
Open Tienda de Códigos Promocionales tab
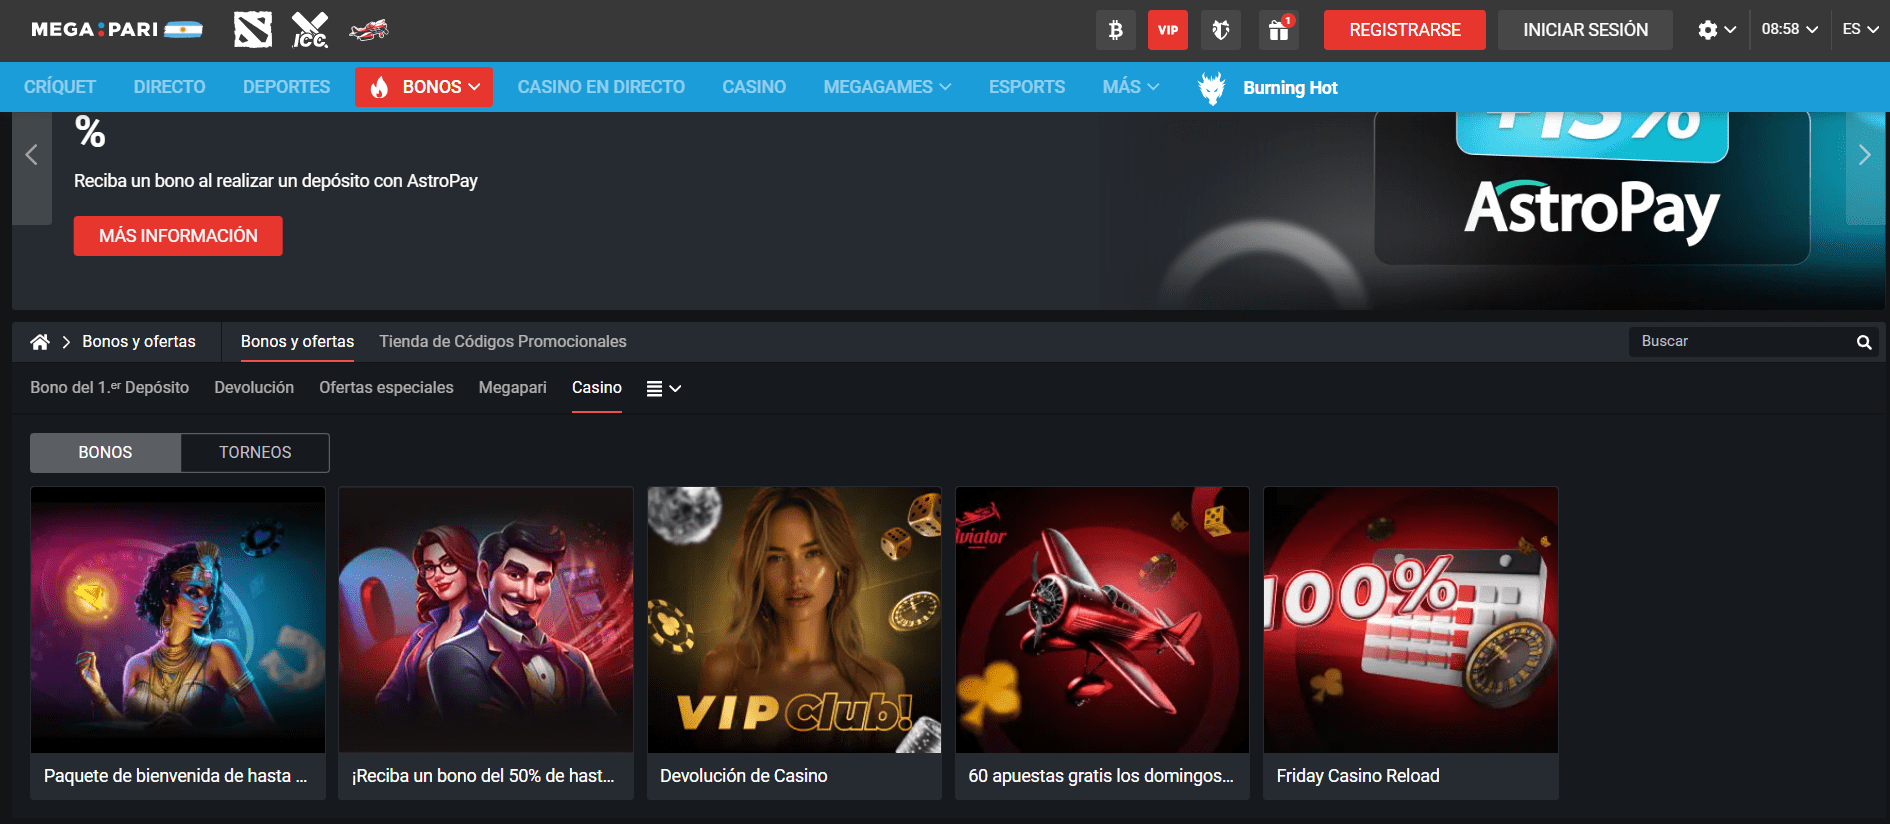pyautogui.click(x=503, y=342)
